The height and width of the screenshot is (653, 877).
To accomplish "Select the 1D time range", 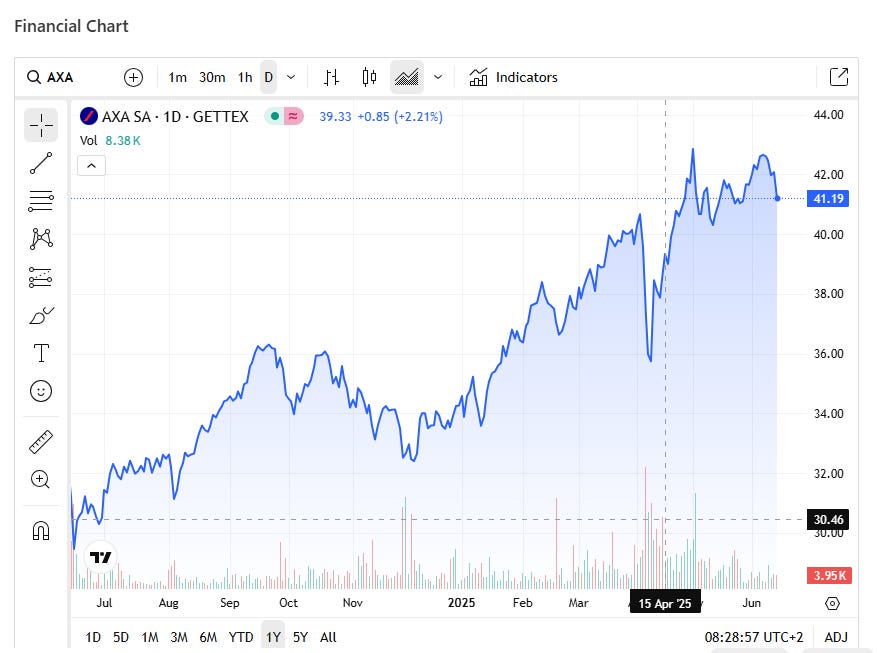I will point(93,637).
